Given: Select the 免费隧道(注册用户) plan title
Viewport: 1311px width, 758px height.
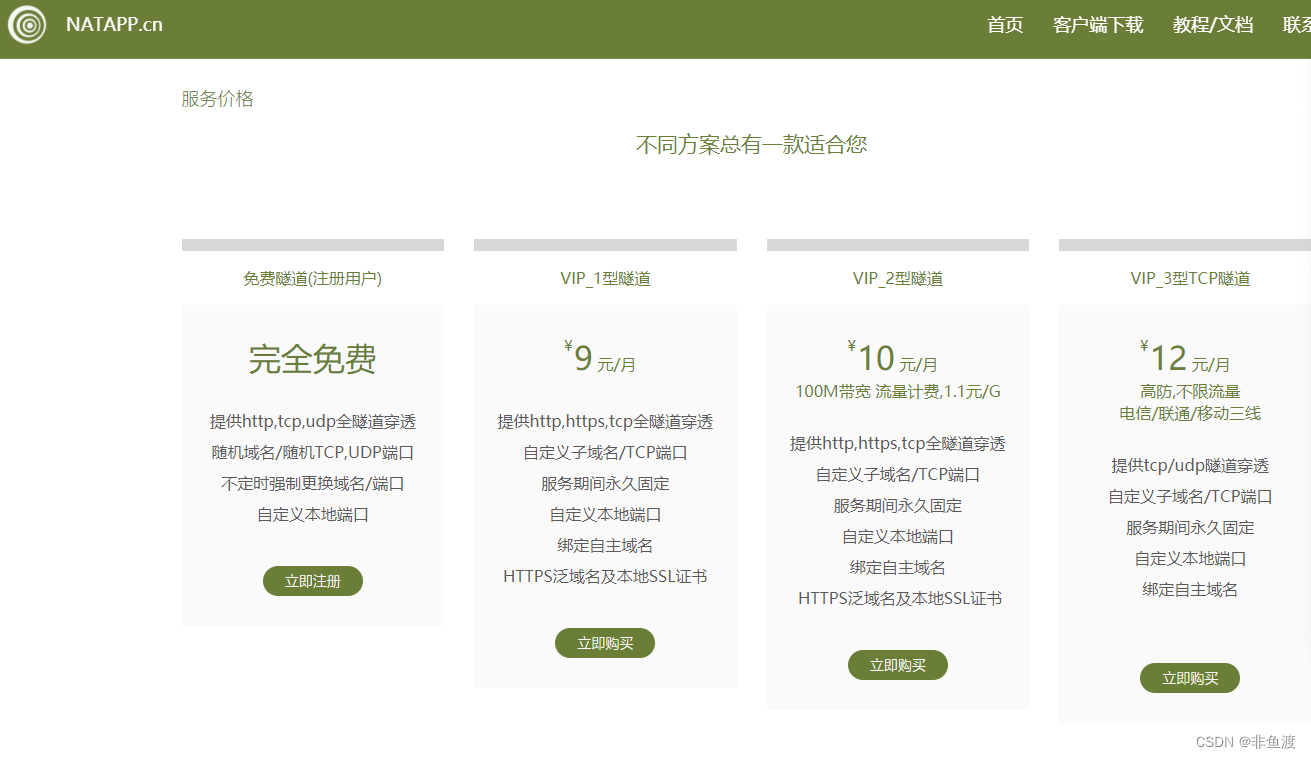Looking at the screenshot, I should coord(313,279).
